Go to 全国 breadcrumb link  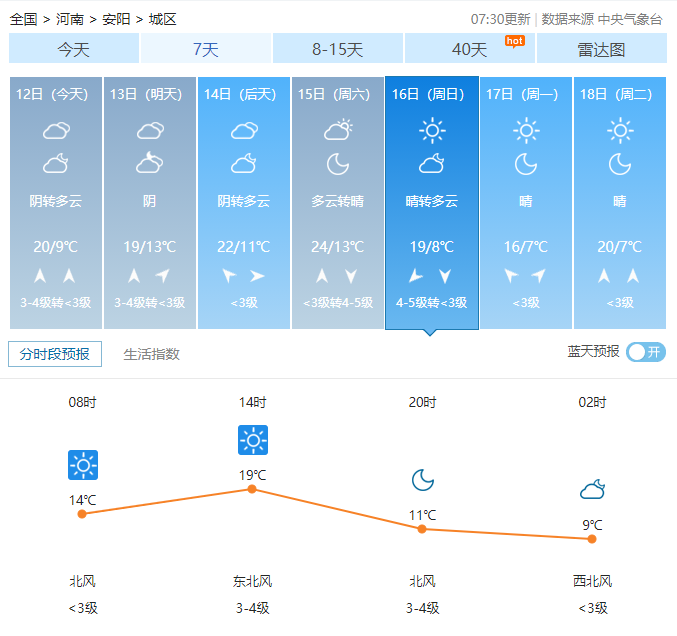pyautogui.click(x=23, y=19)
